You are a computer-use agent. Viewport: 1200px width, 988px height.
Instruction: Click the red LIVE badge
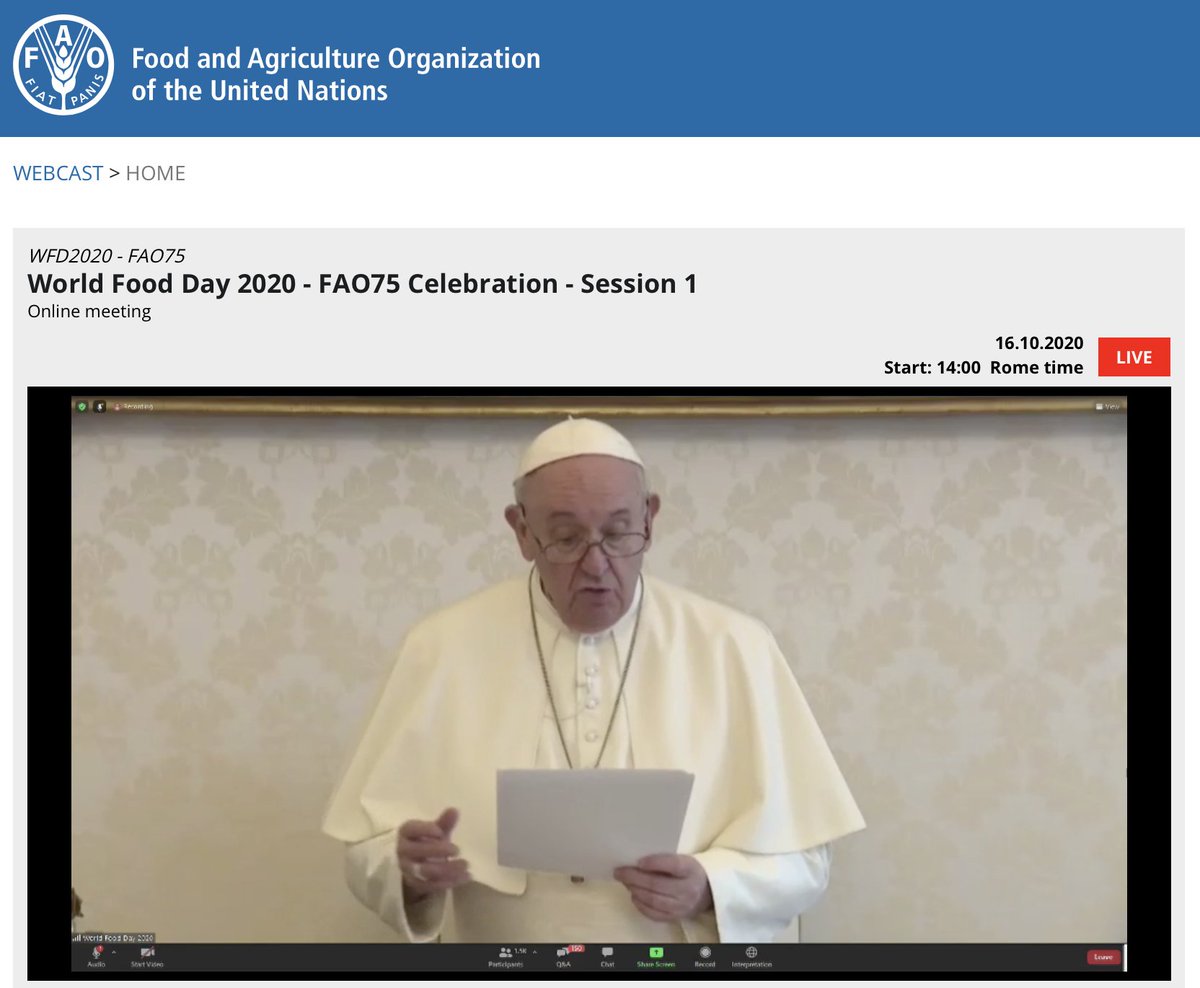(1134, 357)
